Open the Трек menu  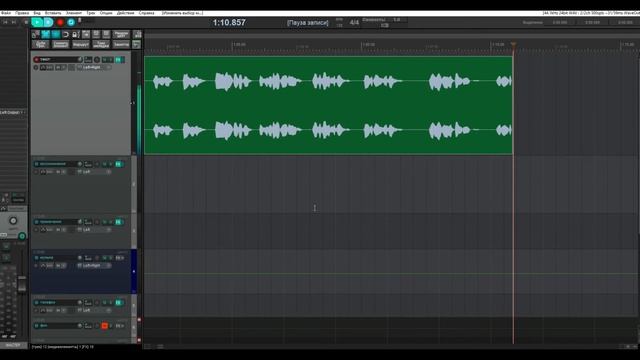[91, 13]
